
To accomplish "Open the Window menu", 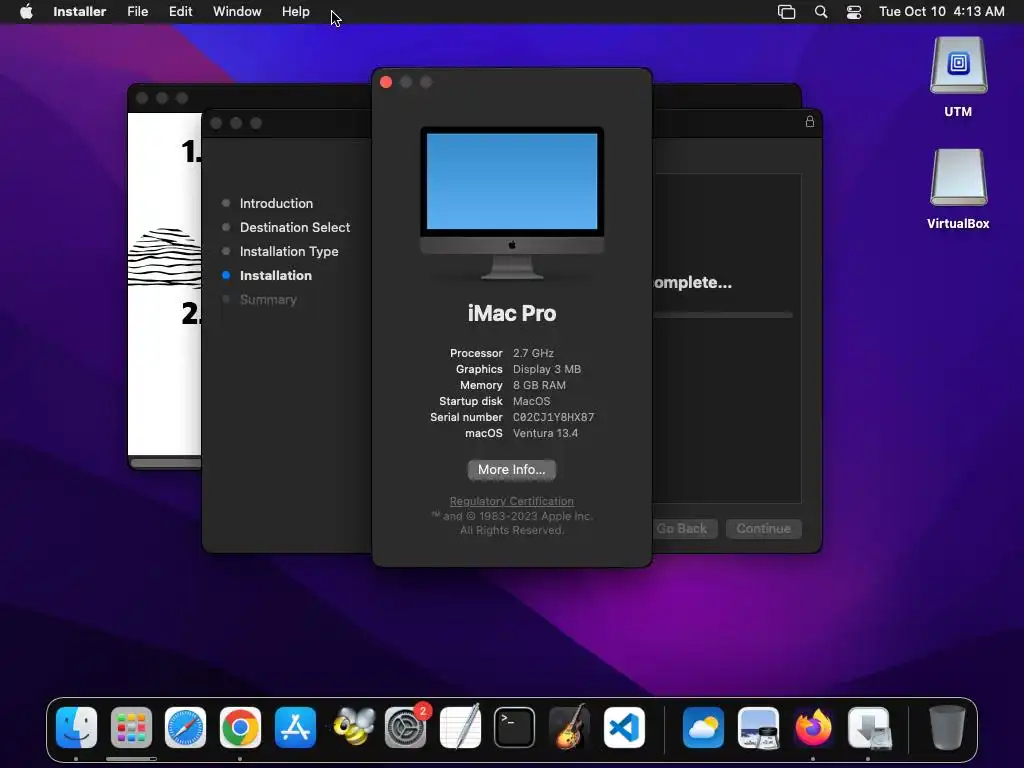I will (x=237, y=12).
